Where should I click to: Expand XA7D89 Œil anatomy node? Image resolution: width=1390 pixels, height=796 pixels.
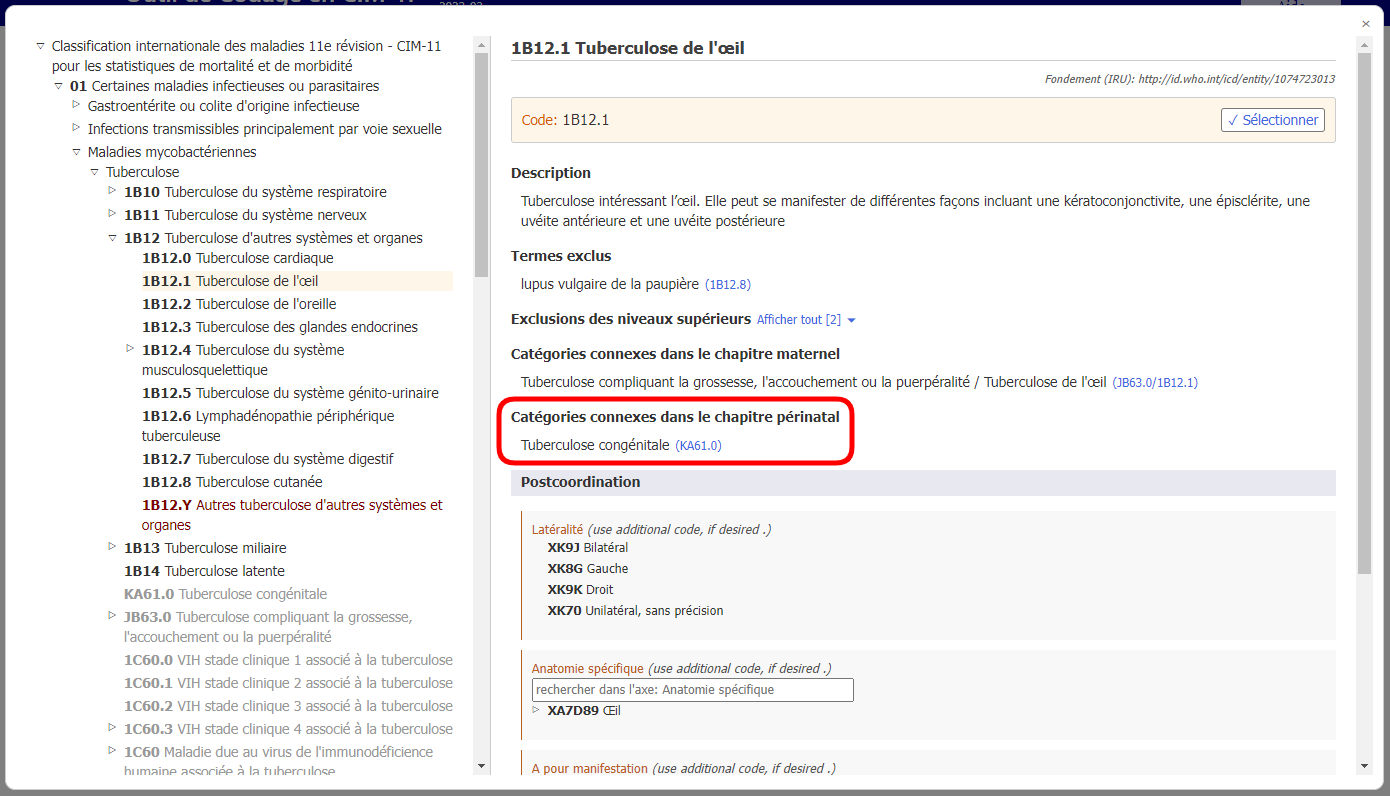pos(536,709)
